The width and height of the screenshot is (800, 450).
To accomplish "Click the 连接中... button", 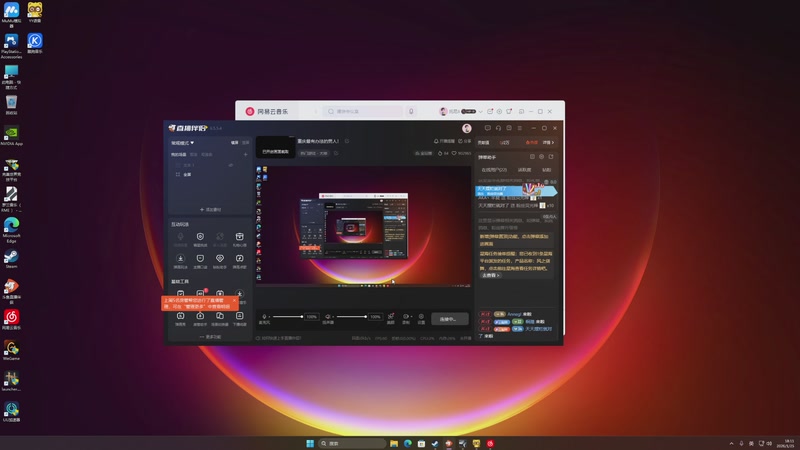I will (449, 319).
